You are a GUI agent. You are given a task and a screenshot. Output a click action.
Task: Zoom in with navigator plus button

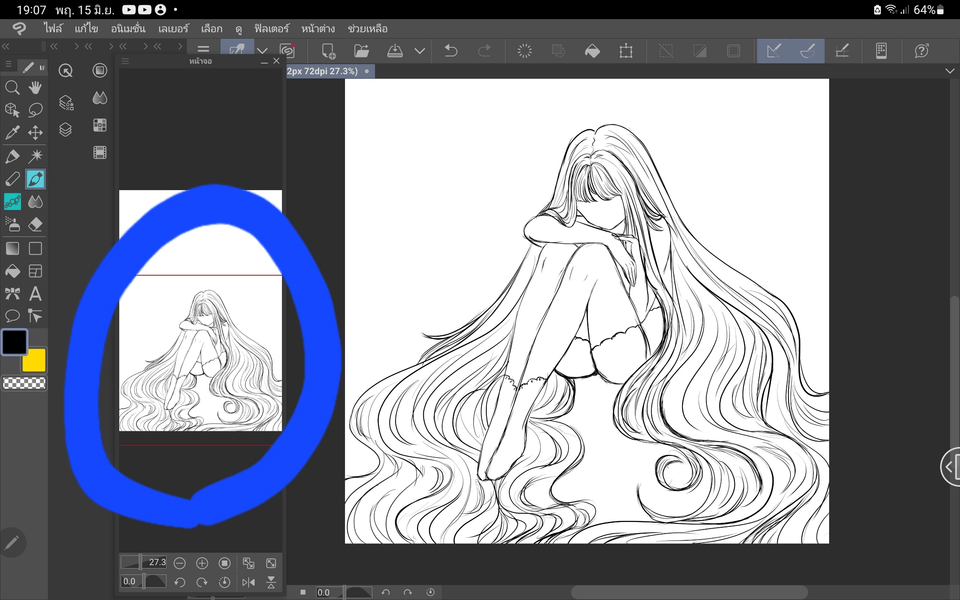(x=202, y=563)
